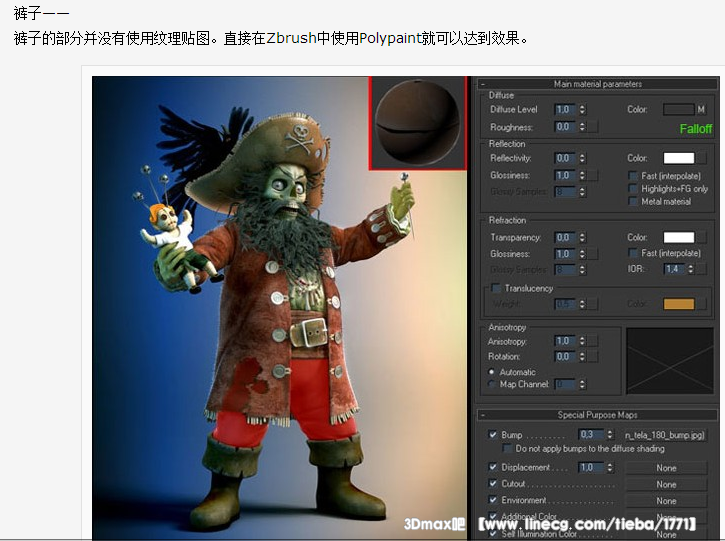Click the Cutout None map button
This screenshot has width=725, height=541.
coord(666,485)
